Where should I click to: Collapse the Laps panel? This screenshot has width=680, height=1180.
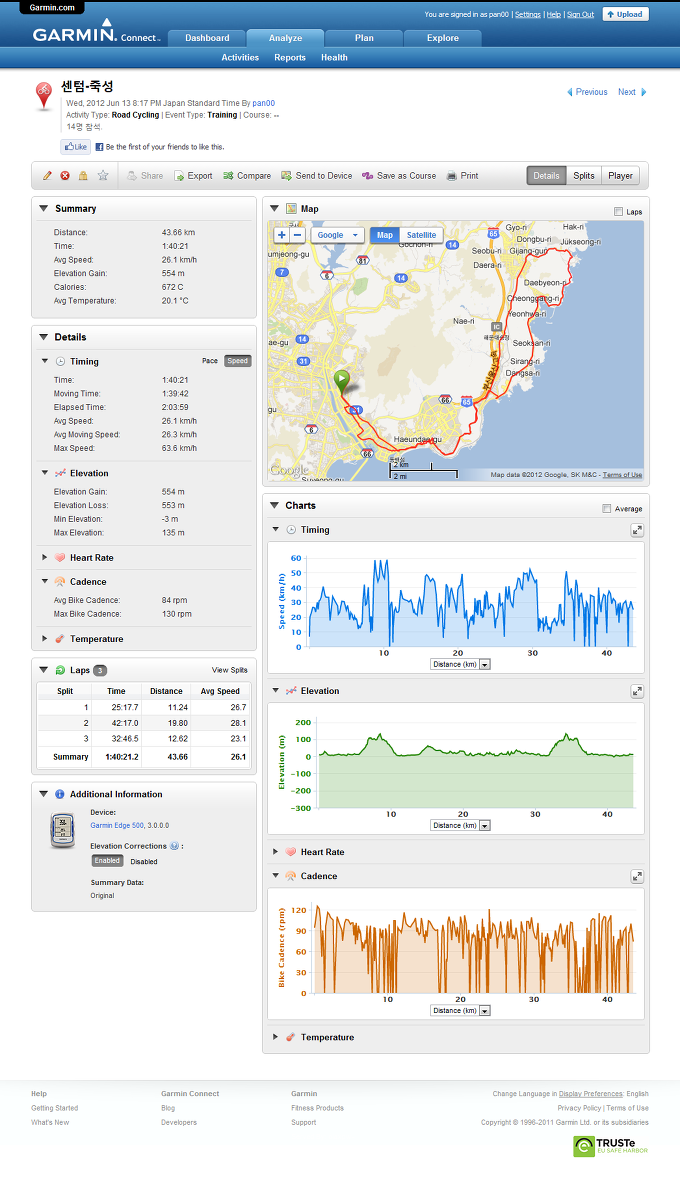[x=44, y=670]
